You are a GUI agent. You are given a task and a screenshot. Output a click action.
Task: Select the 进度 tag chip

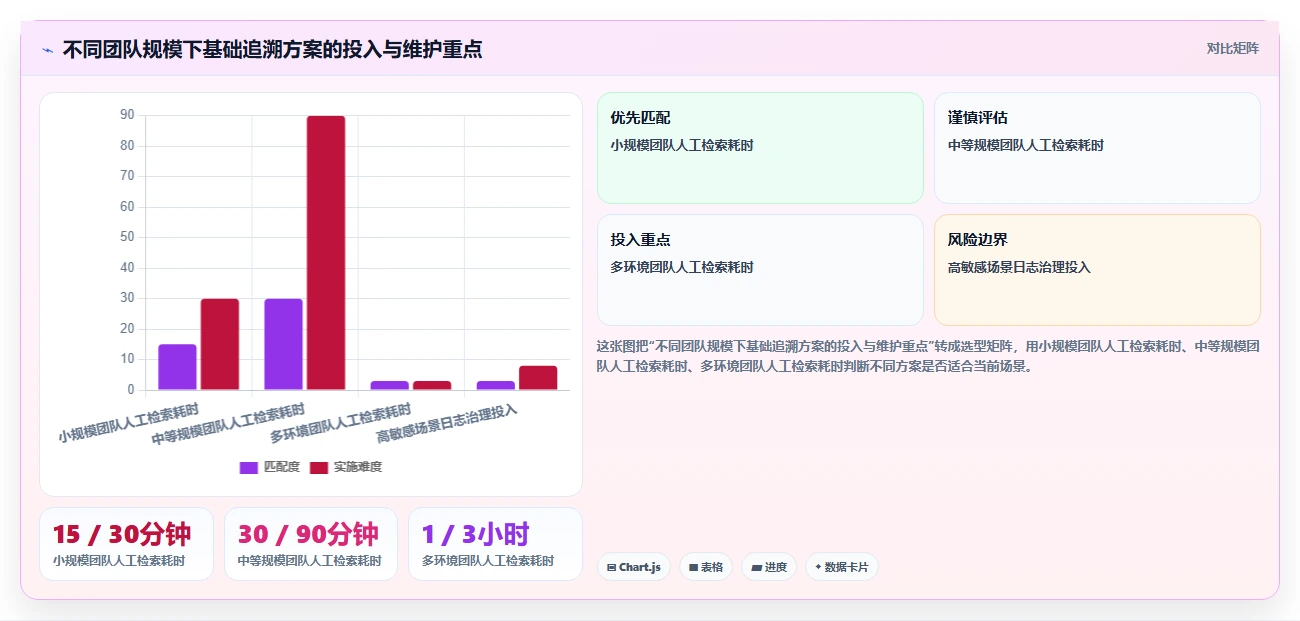coord(769,567)
